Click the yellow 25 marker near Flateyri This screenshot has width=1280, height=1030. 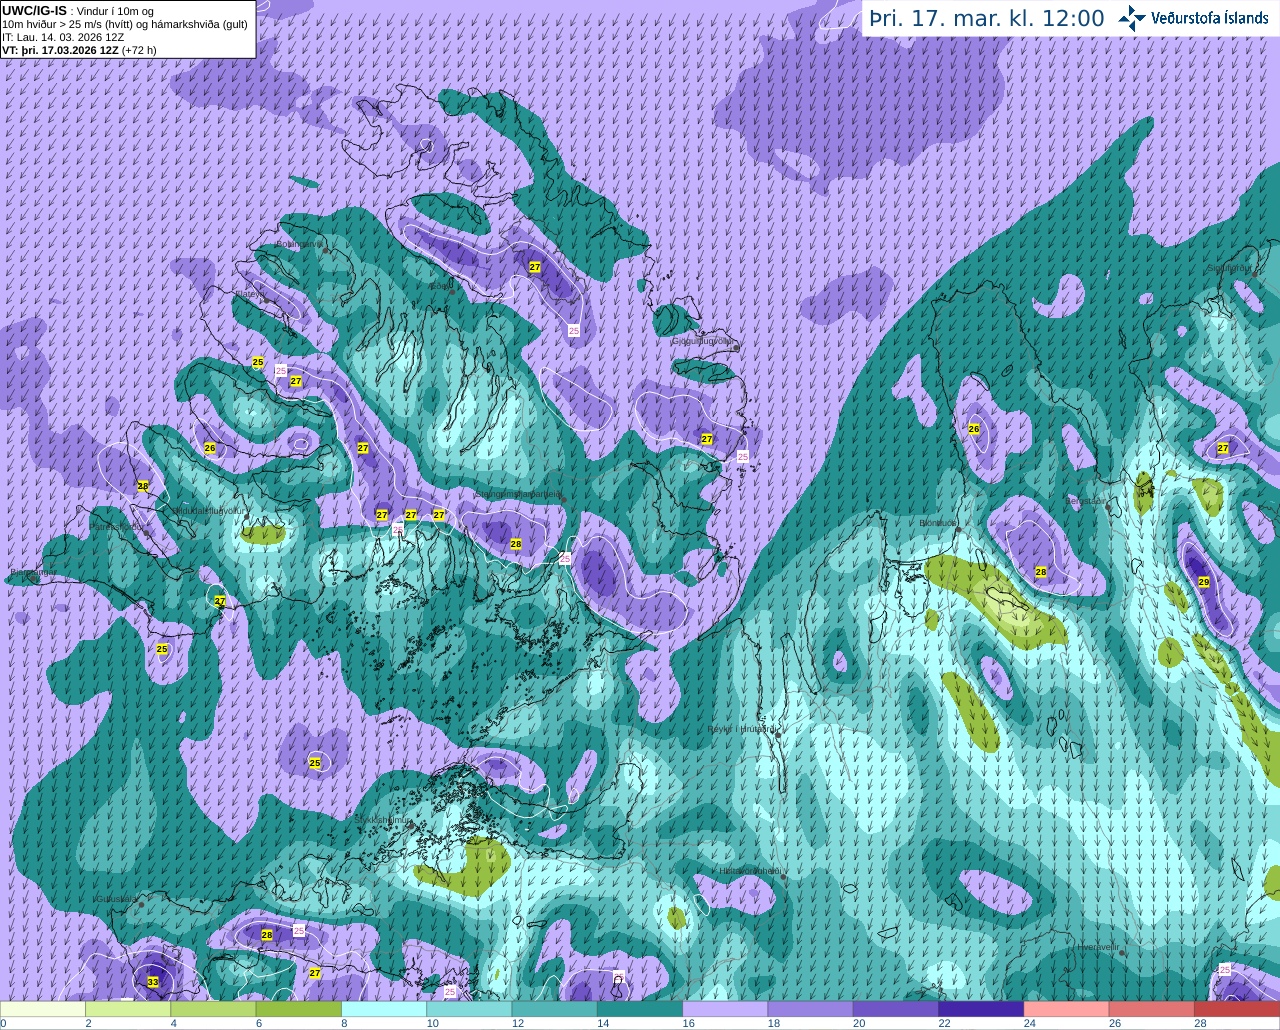(258, 362)
